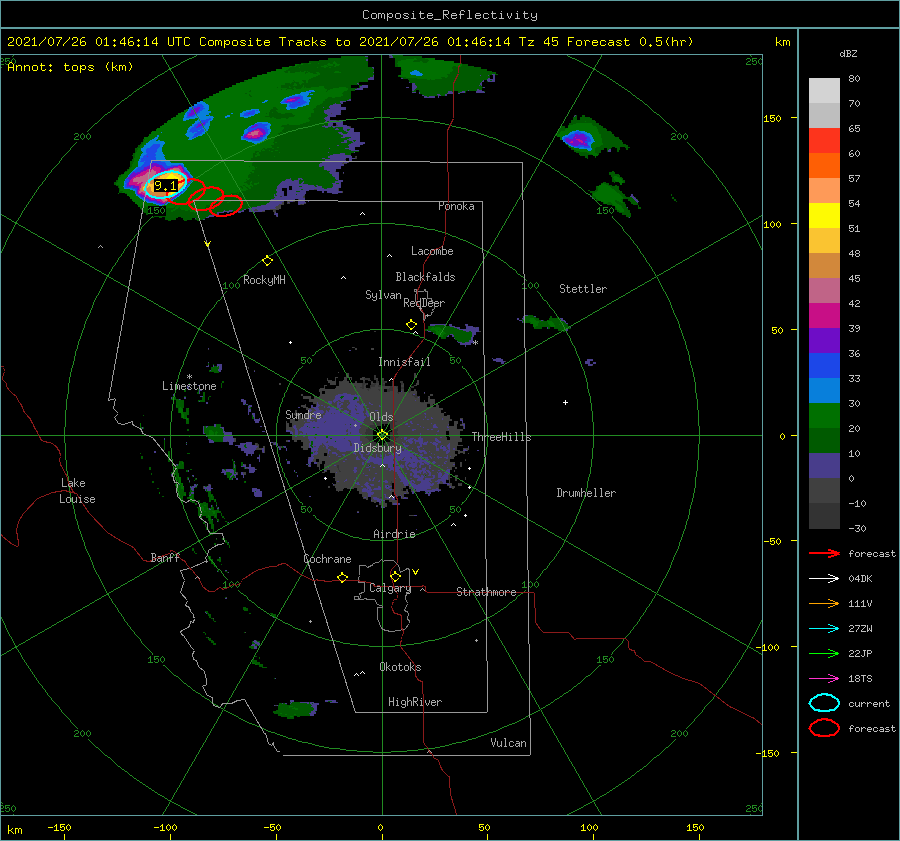Click the Lake Louise label
The image size is (900, 841).
pyautogui.click(x=77, y=491)
